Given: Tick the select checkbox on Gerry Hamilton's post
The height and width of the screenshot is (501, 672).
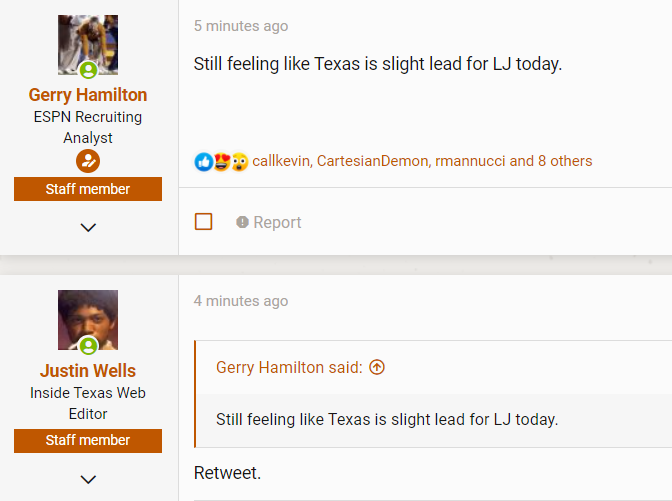Looking at the screenshot, I should 204,222.
